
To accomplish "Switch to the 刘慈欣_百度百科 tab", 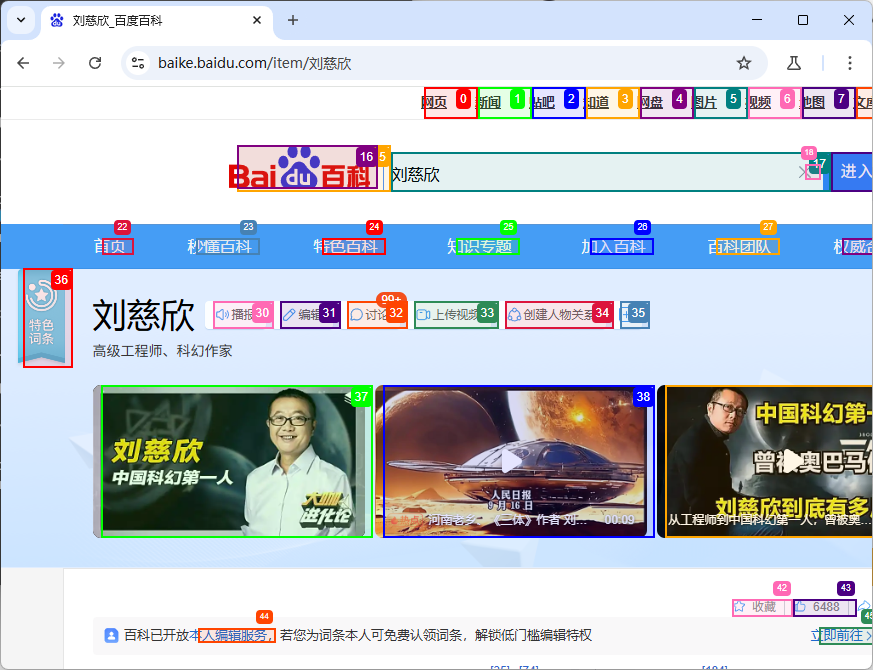I will pos(157,21).
